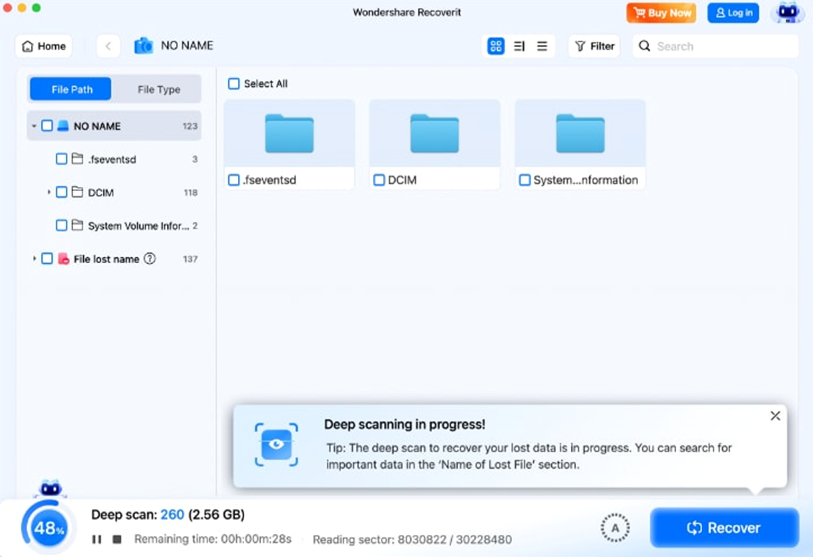Collapse the NO NAME tree node
Image resolution: width=813 pixels, height=557 pixels.
click(x=34, y=126)
